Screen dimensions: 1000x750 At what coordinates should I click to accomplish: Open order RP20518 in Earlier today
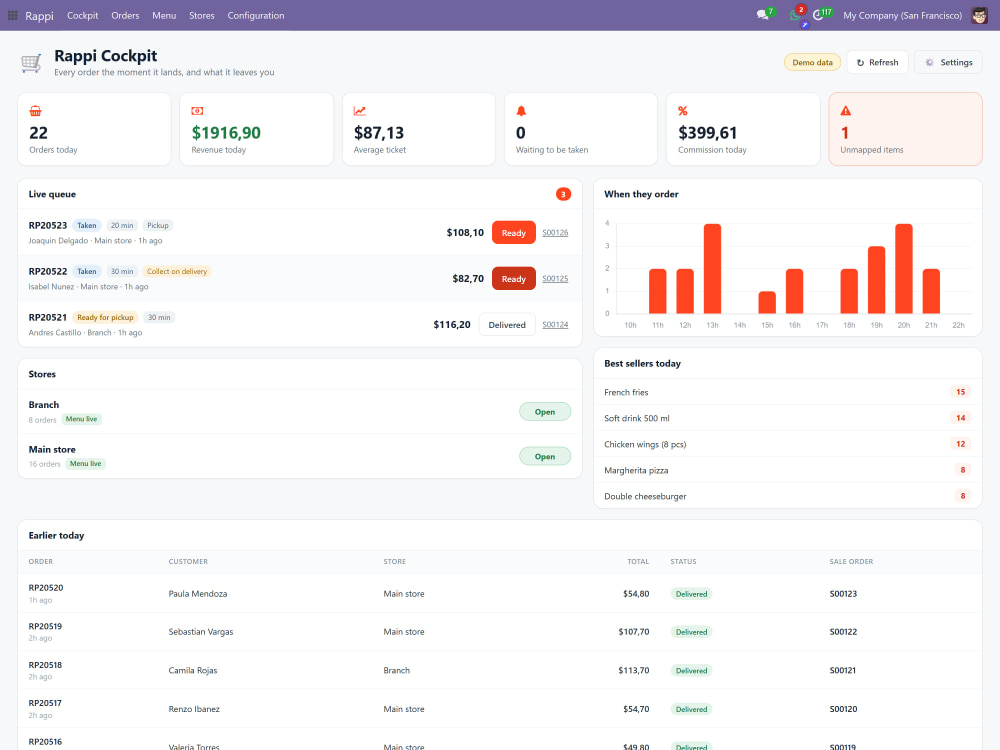pyautogui.click(x=45, y=665)
